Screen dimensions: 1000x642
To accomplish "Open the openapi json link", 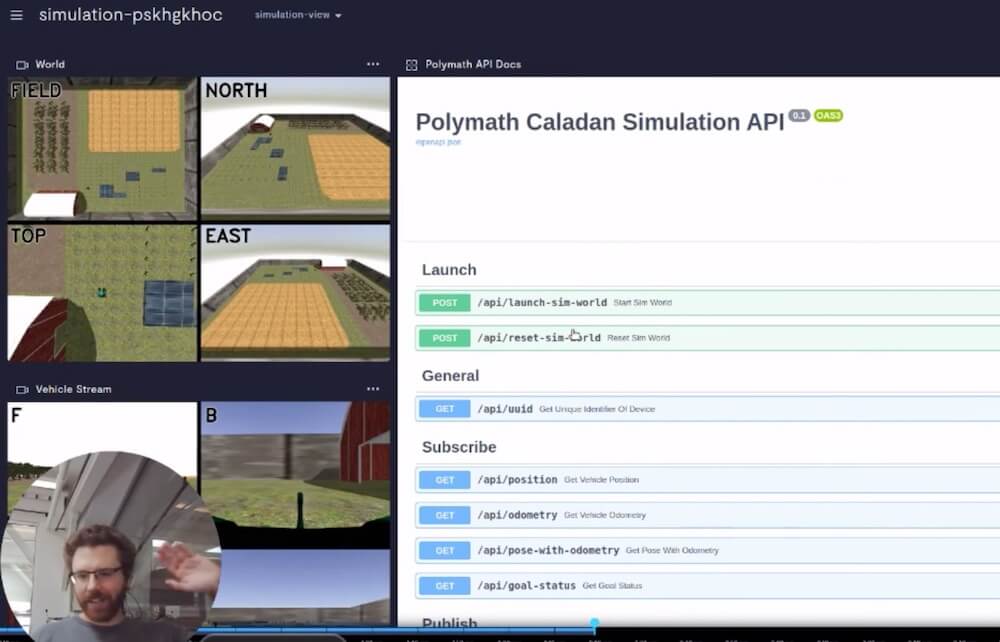I will 438,142.
